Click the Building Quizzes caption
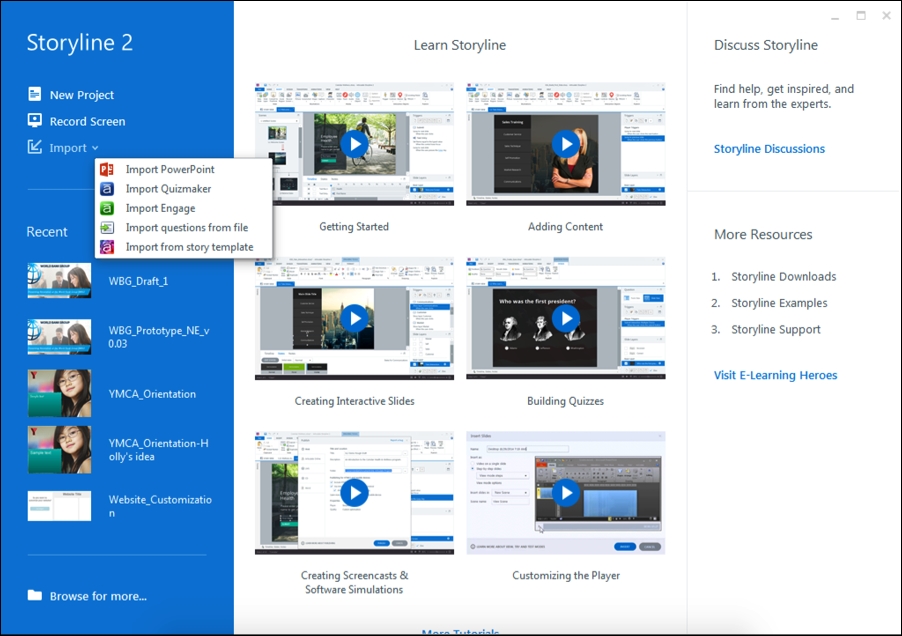The height and width of the screenshot is (636, 902). [565, 401]
